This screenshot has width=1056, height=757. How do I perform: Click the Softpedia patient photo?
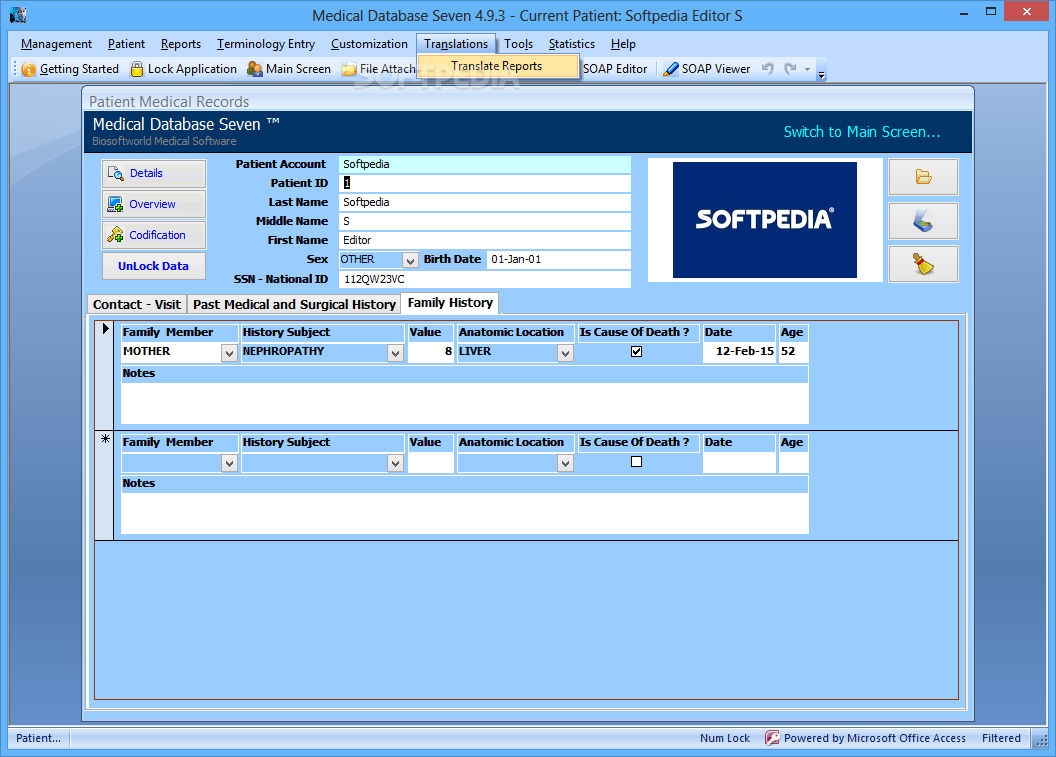(764, 220)
